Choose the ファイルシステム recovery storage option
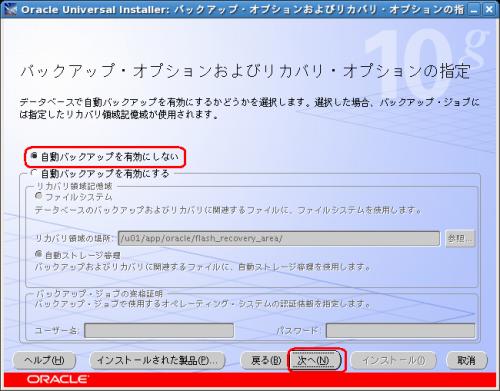 pos(39,196)
